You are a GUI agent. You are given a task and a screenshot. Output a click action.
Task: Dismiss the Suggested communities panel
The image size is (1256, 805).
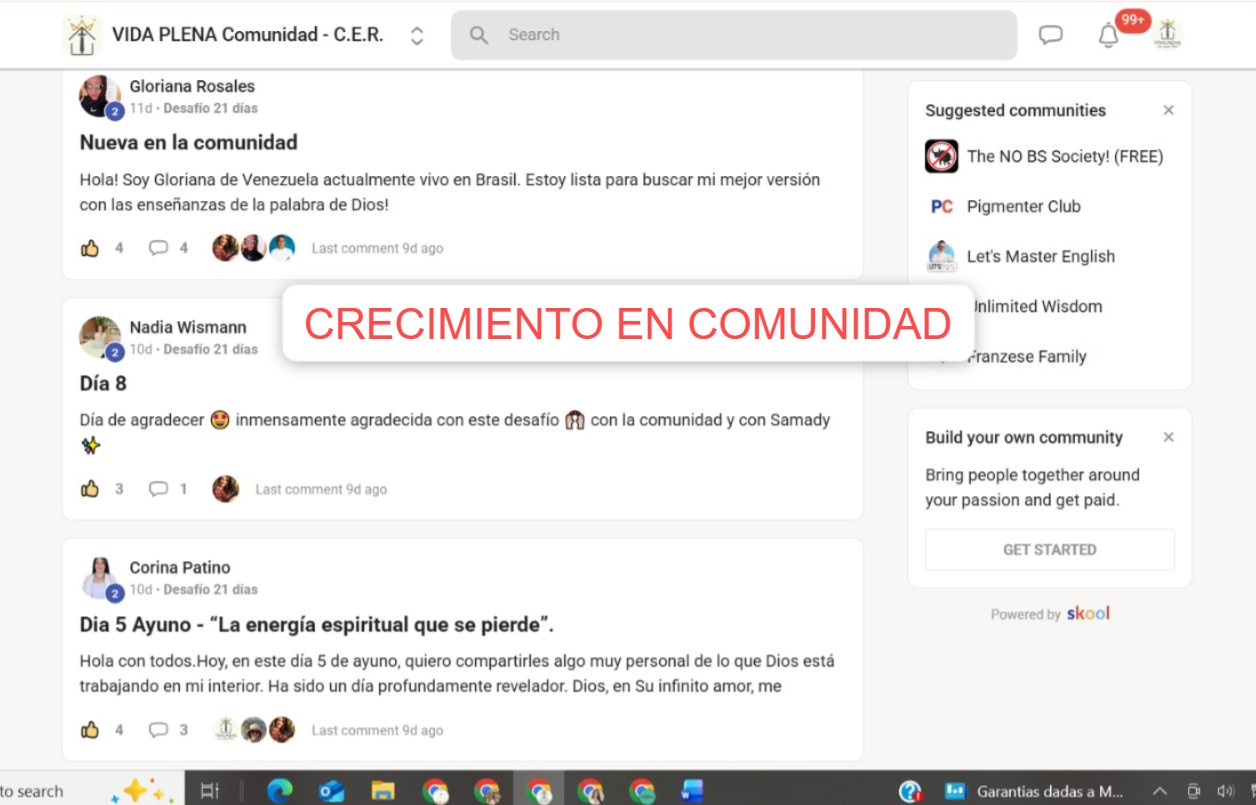pos(1168,110)
